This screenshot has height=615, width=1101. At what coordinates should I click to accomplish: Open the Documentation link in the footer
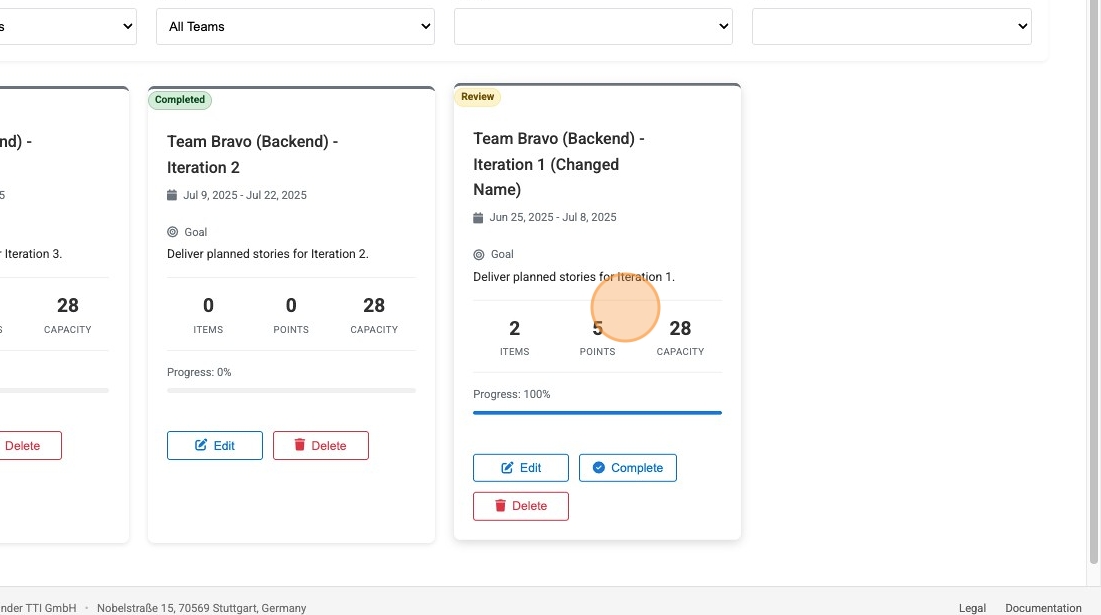pyautogui.click(x=1043, y=607)
